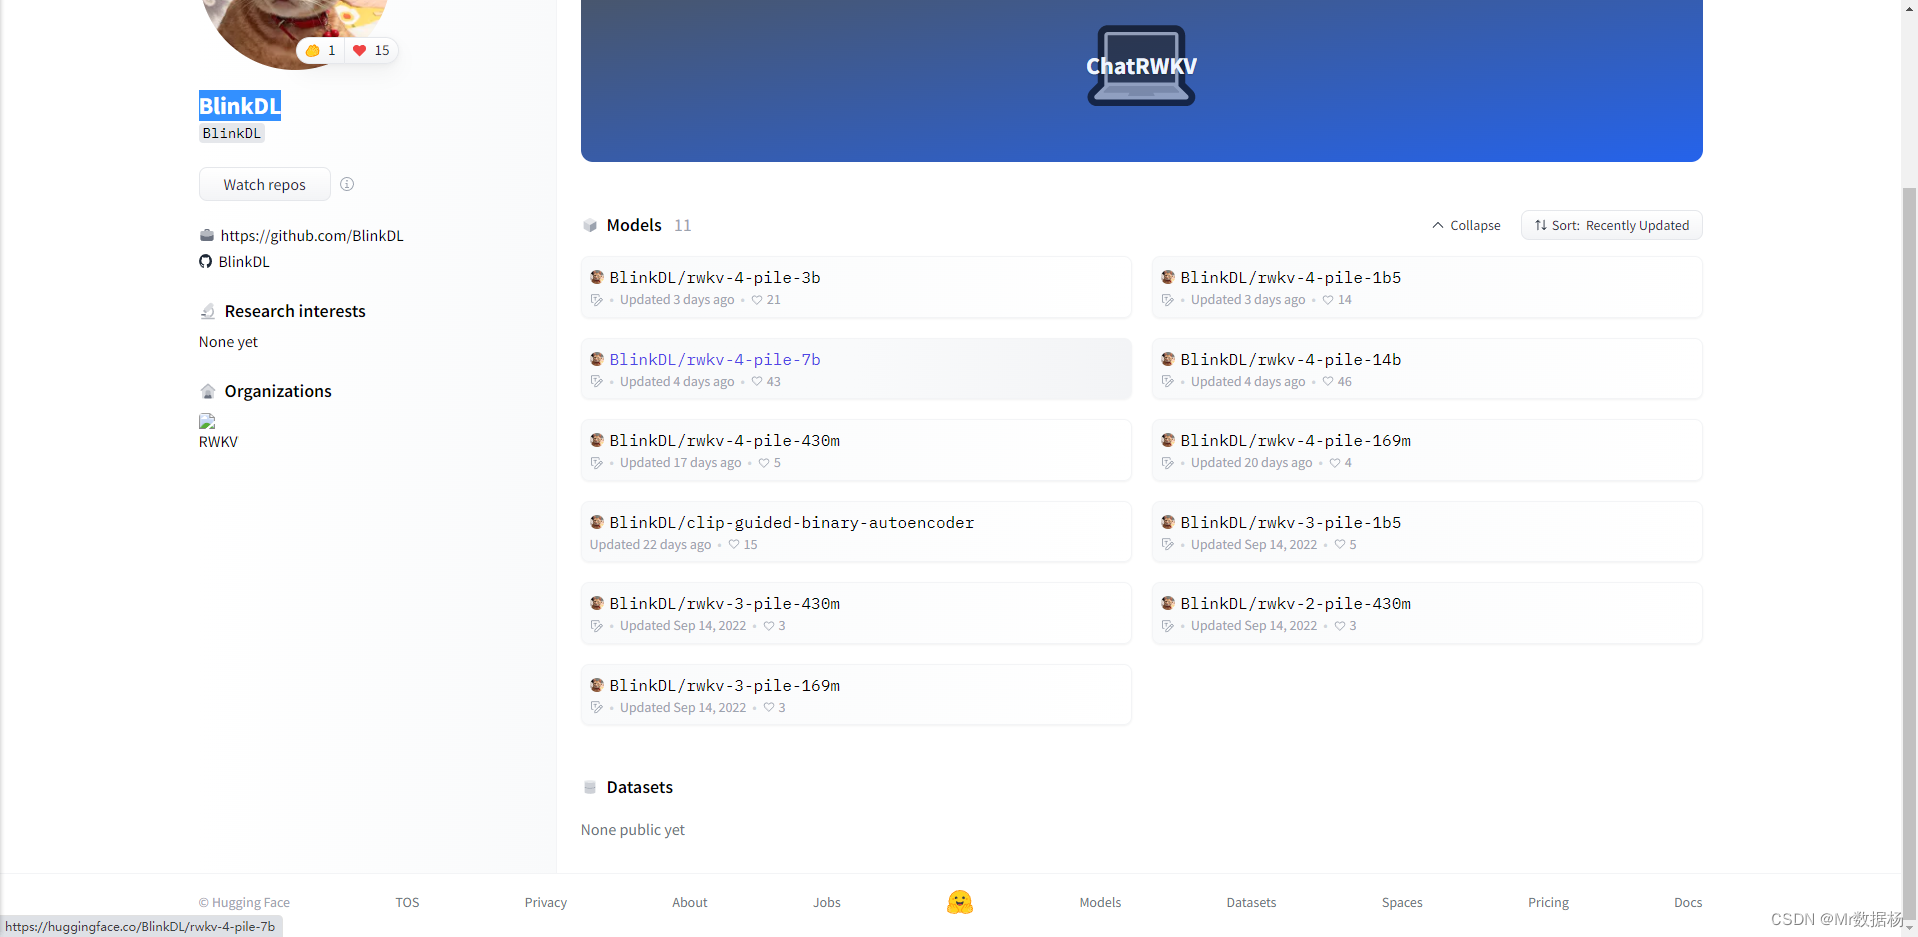Click the like heart on rwkv-4-pile-14b
Screen dimensions: 1918x937
coord(1328,382)
